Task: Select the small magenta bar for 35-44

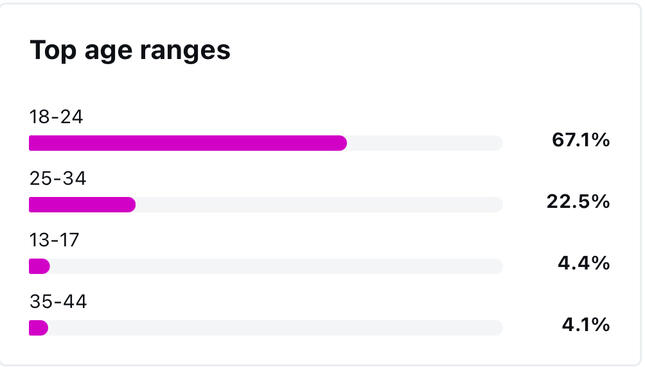Action: point(39,328)
